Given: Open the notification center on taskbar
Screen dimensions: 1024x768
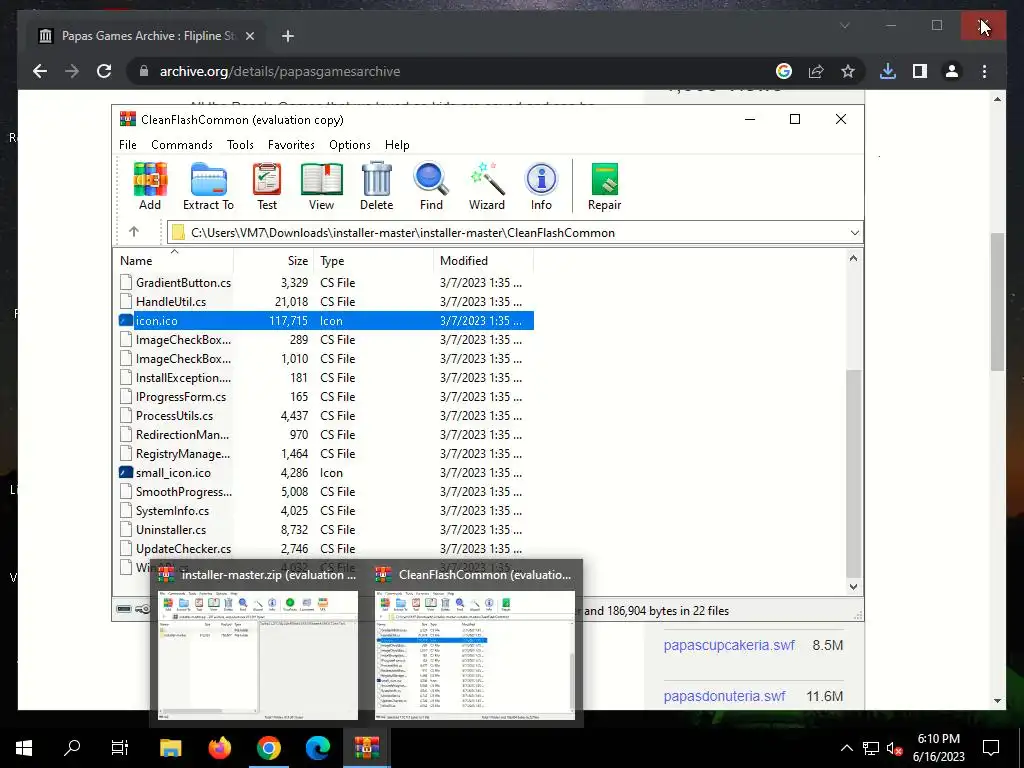Looking at the screenshot, I should coord(991,748).
